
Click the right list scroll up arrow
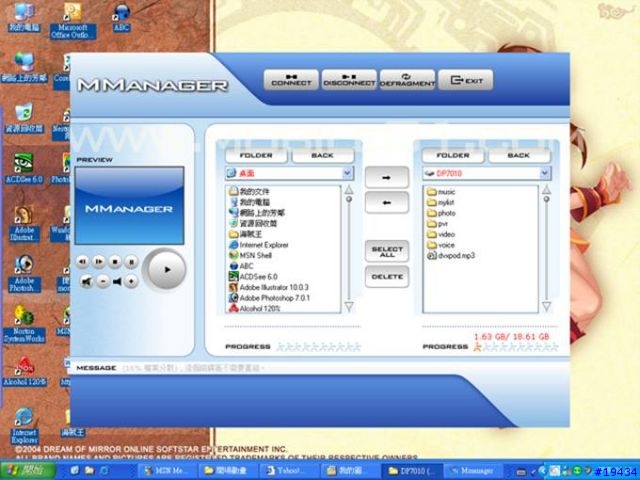[547, 190]
